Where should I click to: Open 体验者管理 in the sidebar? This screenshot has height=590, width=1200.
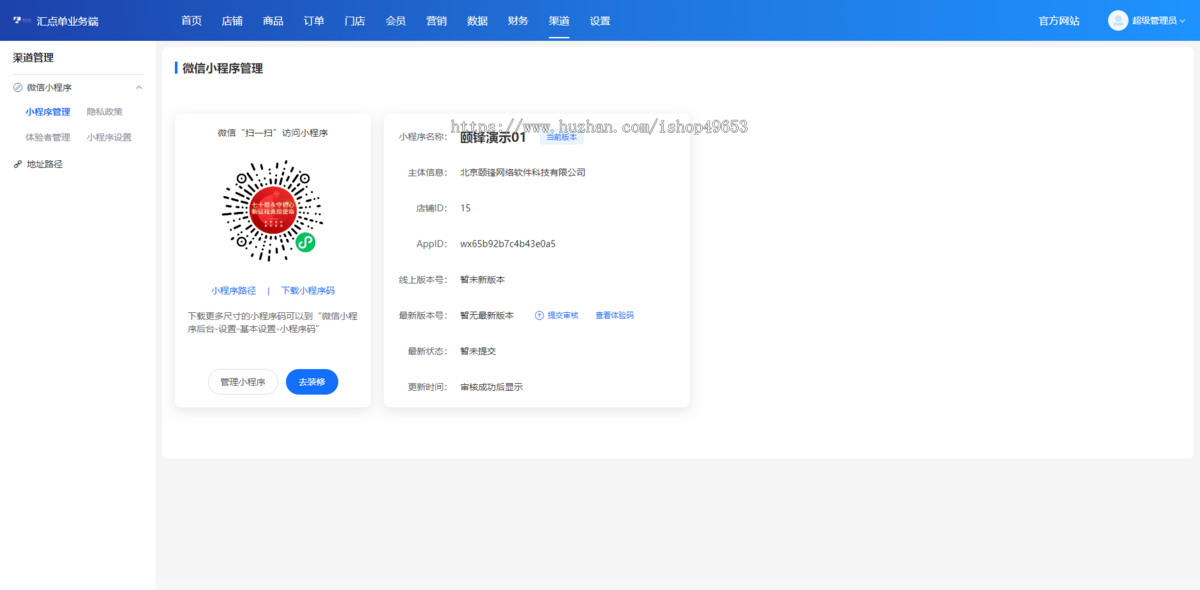click(48, 138)
